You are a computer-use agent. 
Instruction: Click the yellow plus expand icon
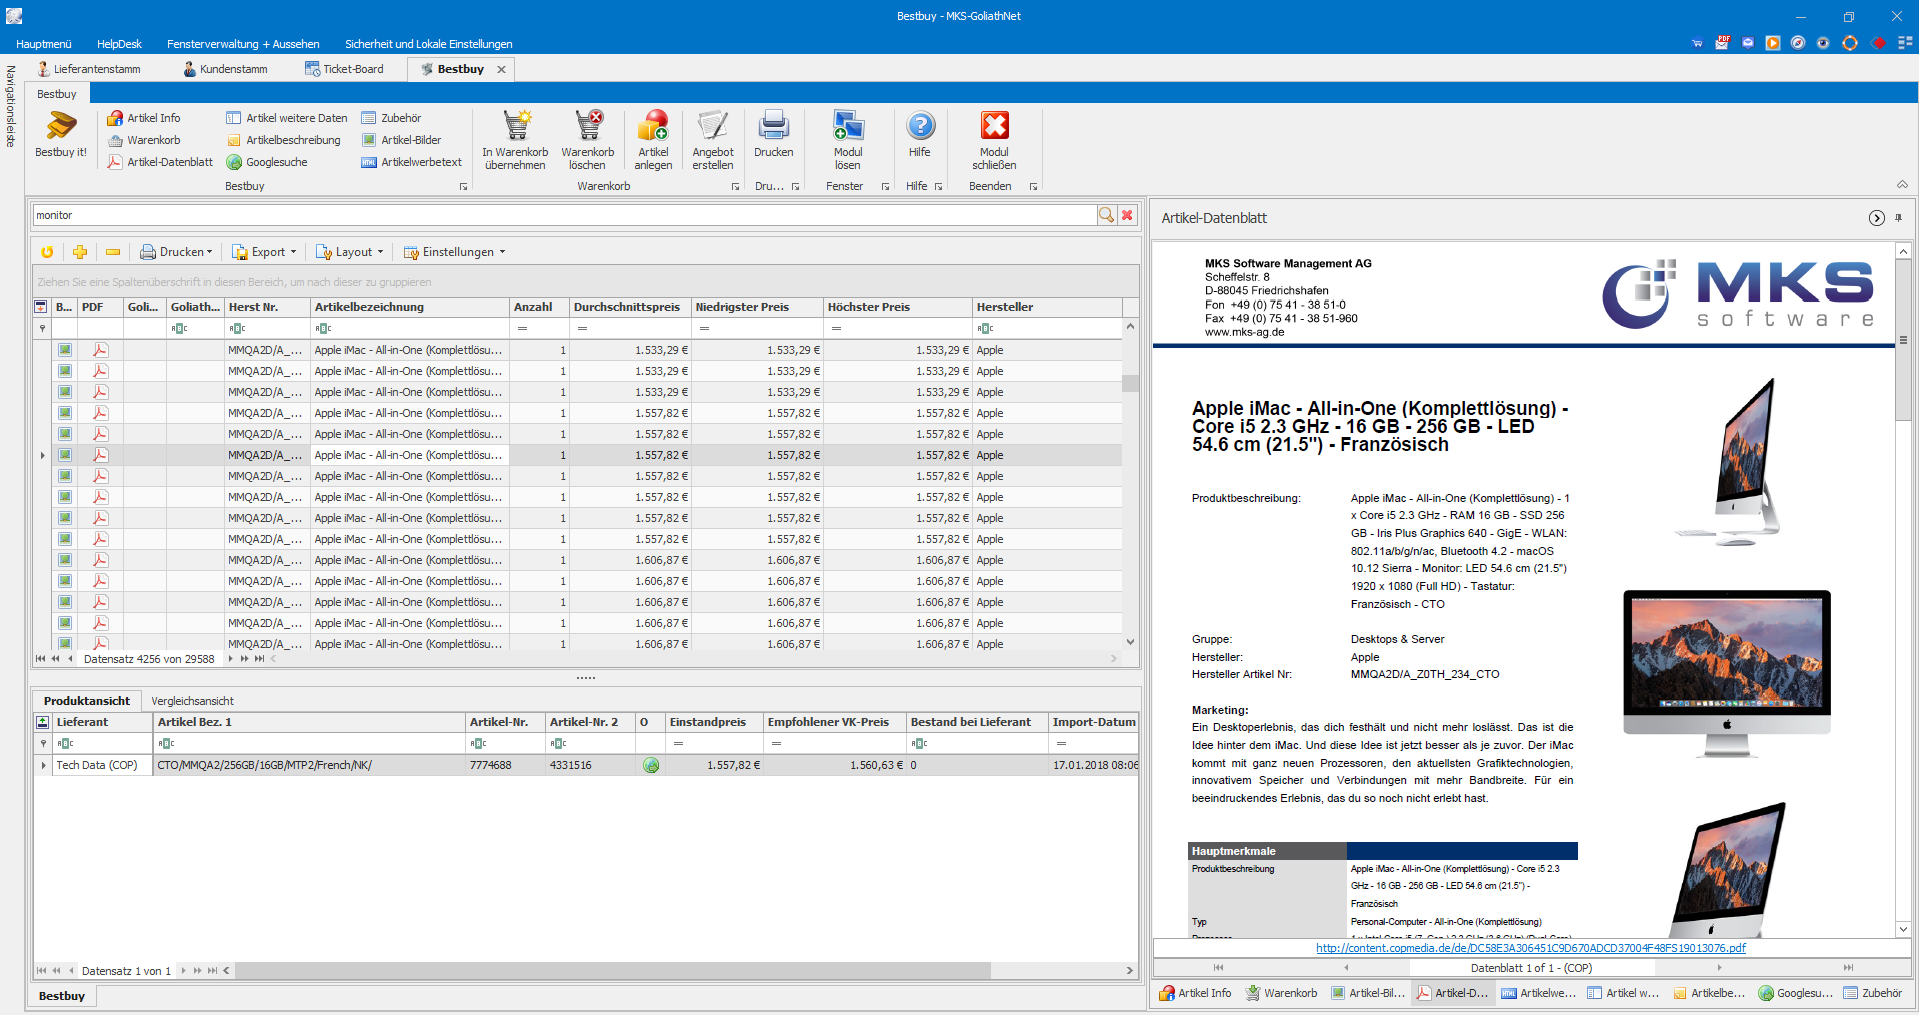tap(80, 252)
